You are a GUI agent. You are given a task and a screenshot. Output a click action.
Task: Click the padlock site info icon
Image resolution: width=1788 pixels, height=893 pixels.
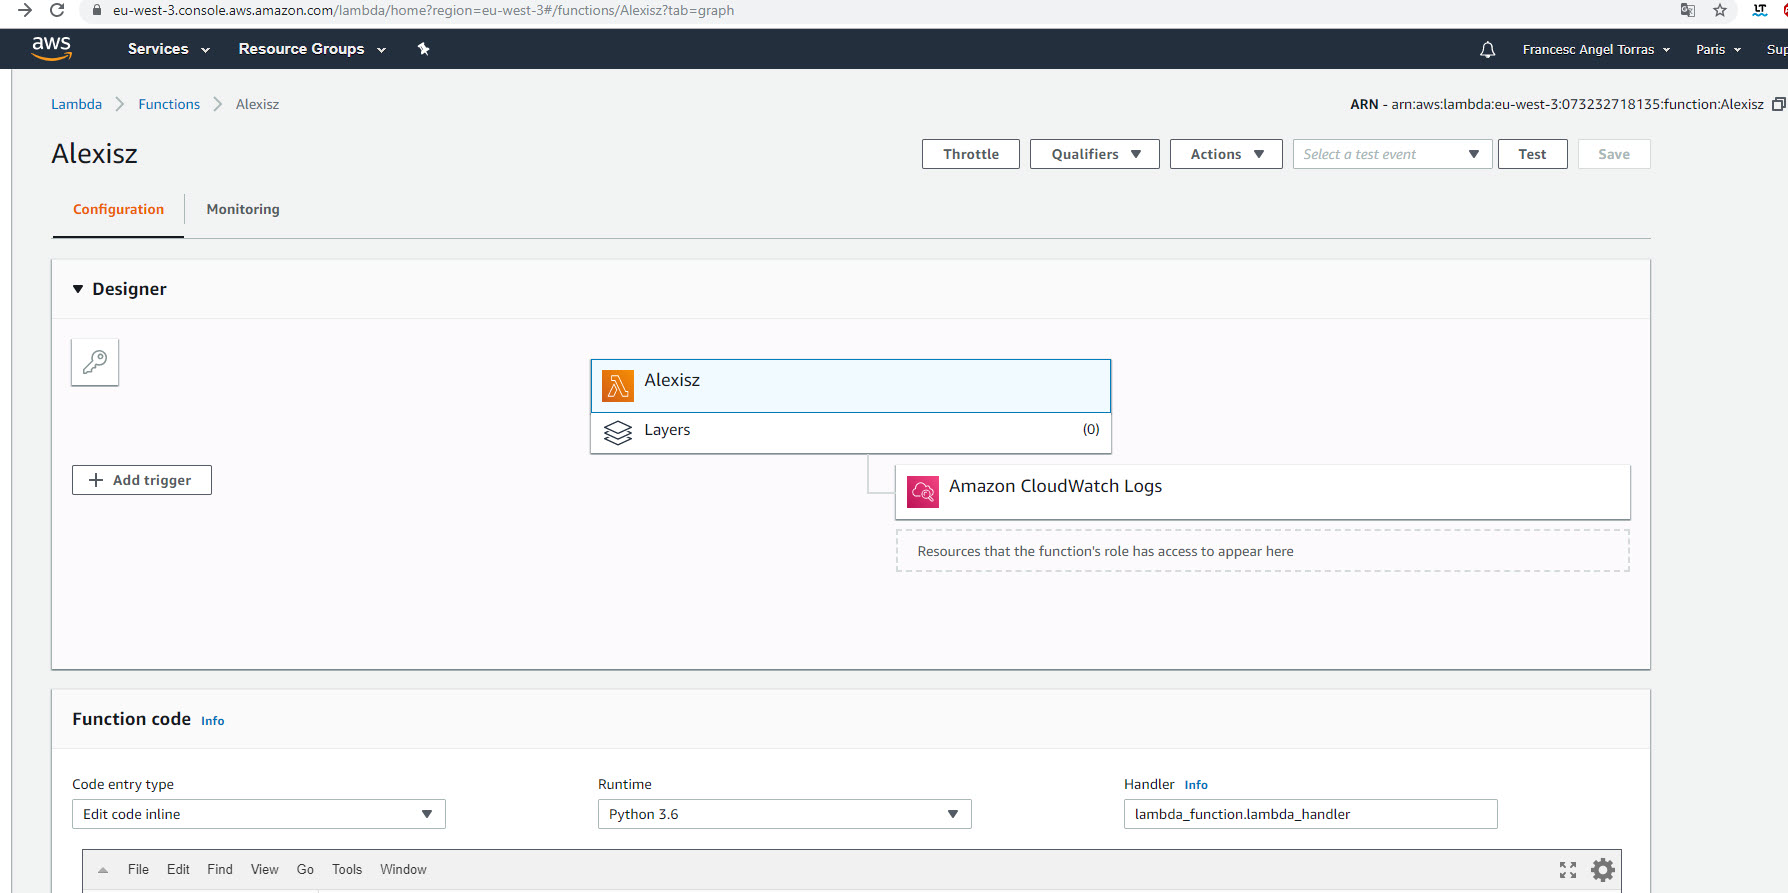97,10
